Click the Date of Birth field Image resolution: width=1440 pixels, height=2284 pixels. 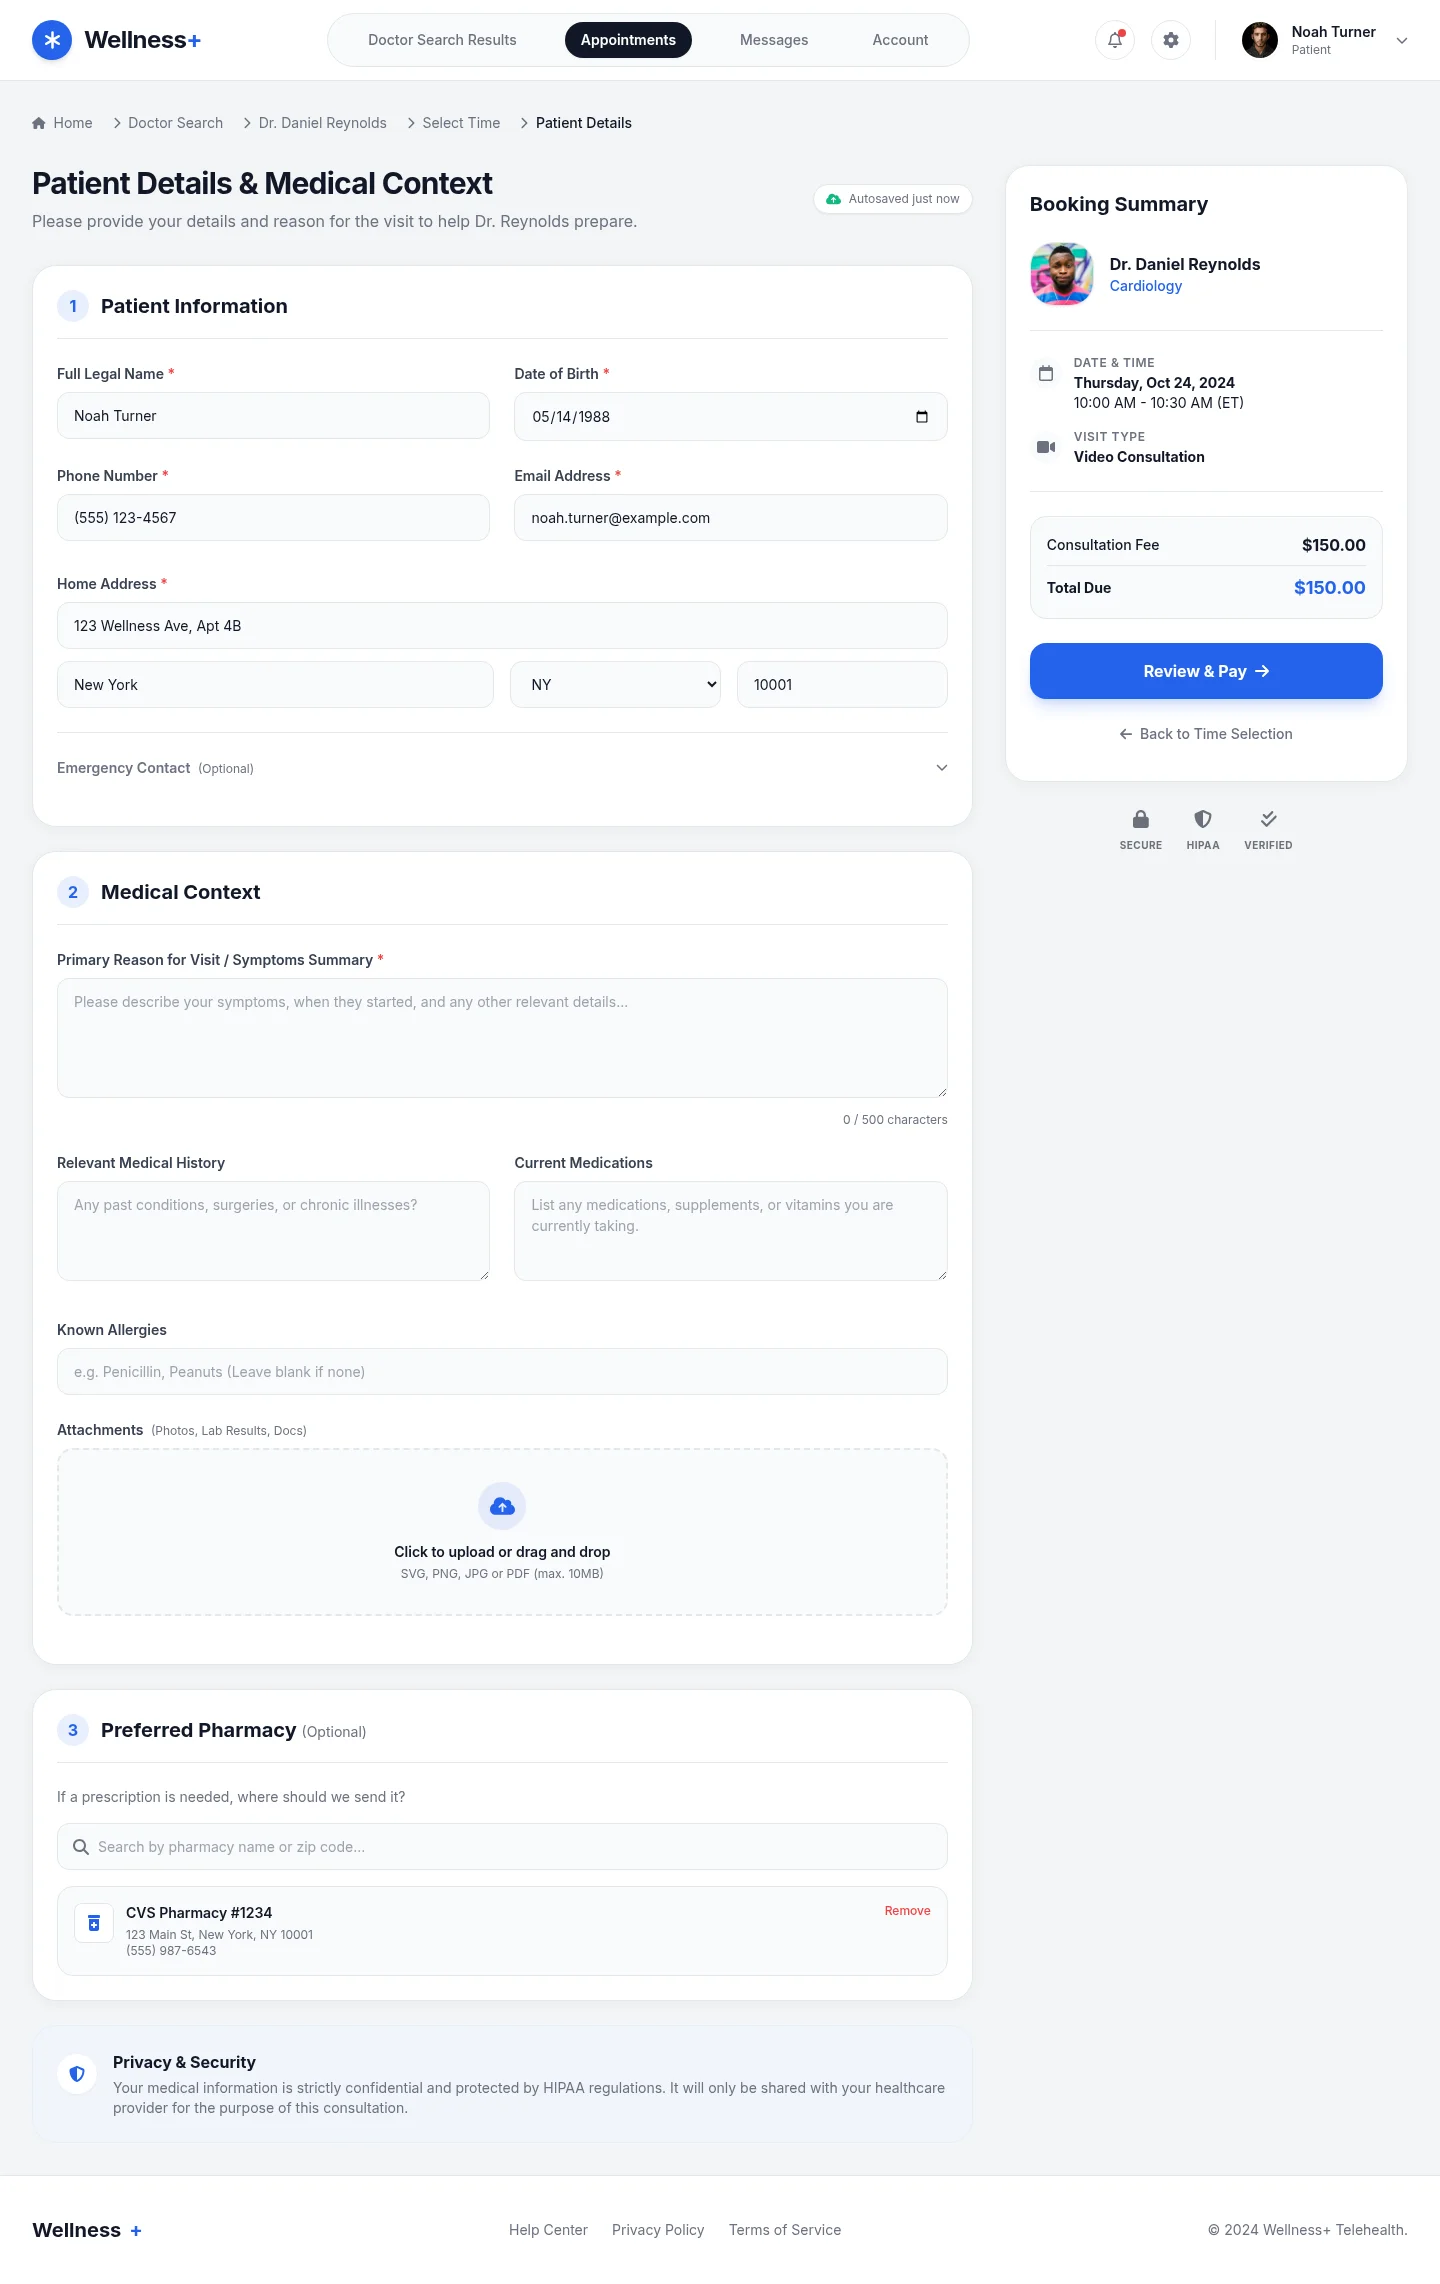[x=730, y=417]
